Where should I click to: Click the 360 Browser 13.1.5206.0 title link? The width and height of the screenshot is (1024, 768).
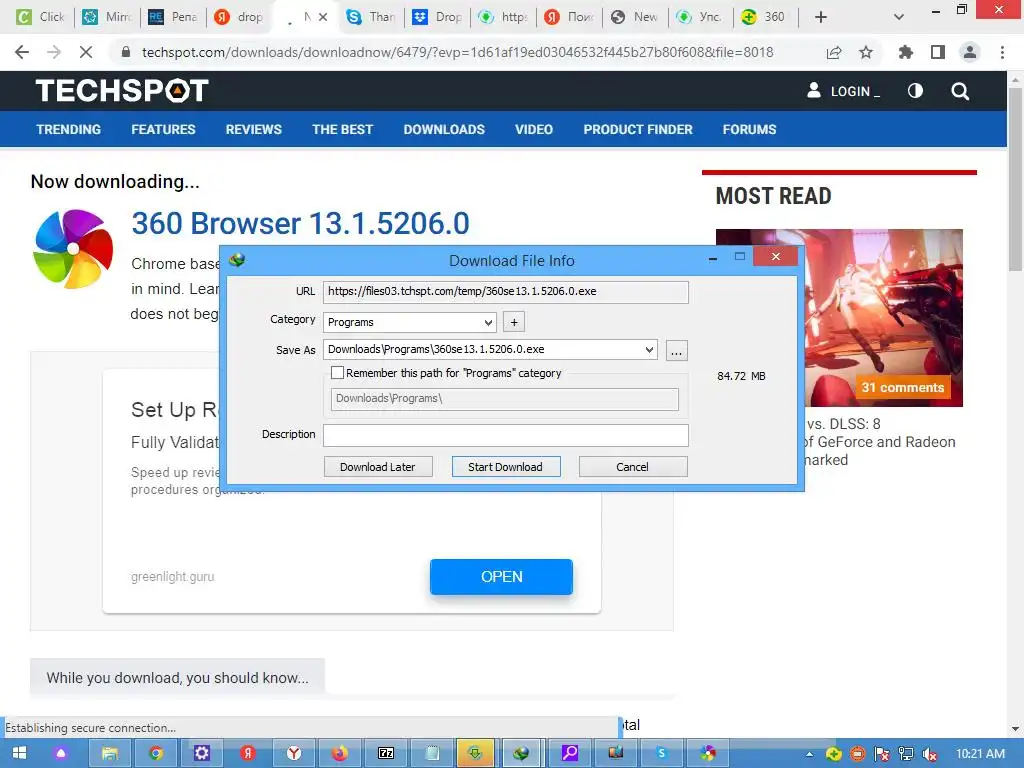tap(300, 223)
